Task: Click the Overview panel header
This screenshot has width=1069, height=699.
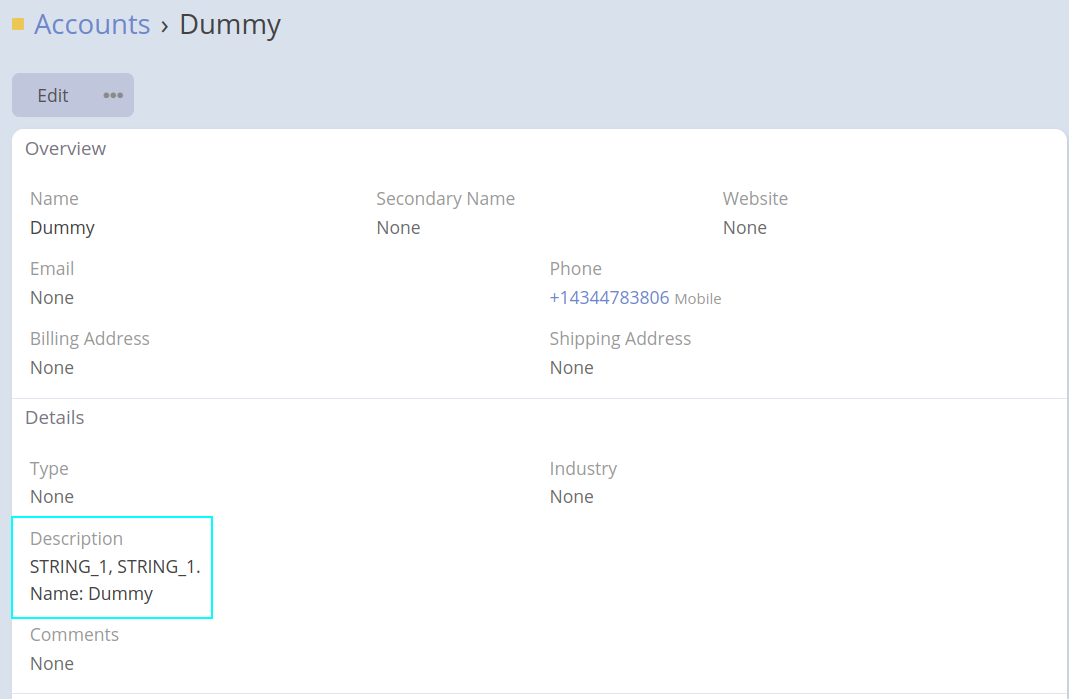Action: coord(66,149)
